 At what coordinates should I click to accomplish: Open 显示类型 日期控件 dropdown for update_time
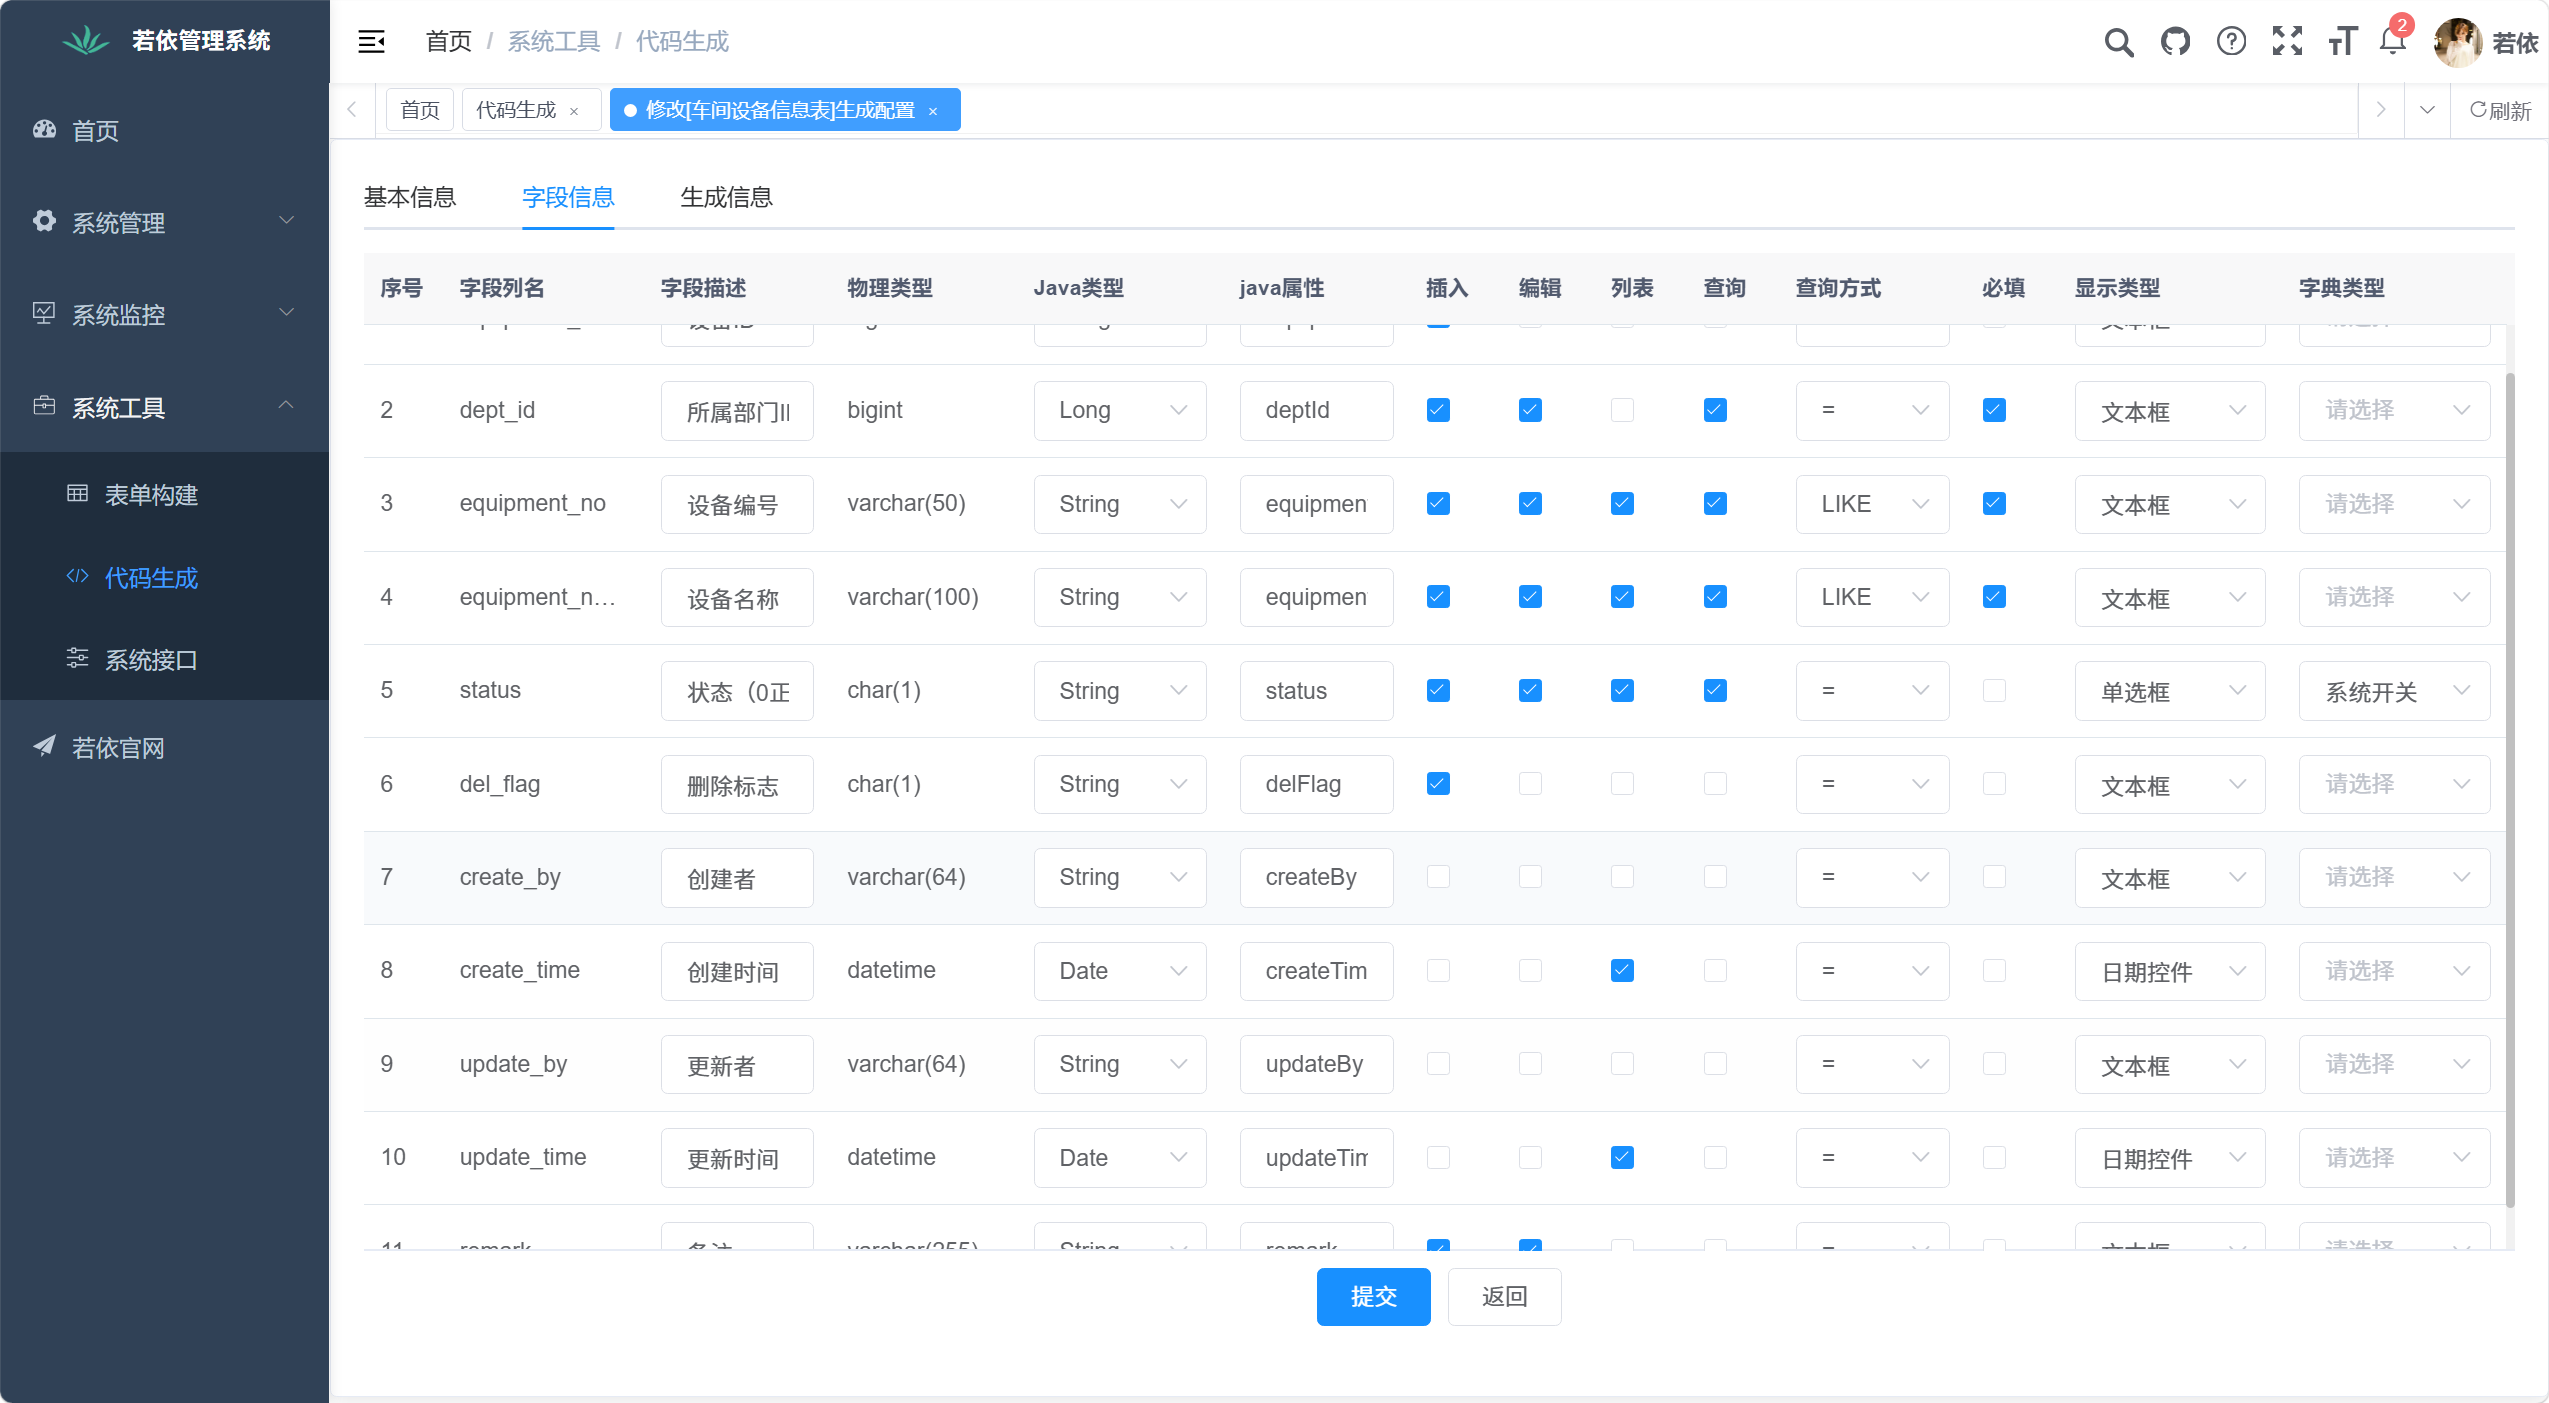click(x=2170, y=1157)
